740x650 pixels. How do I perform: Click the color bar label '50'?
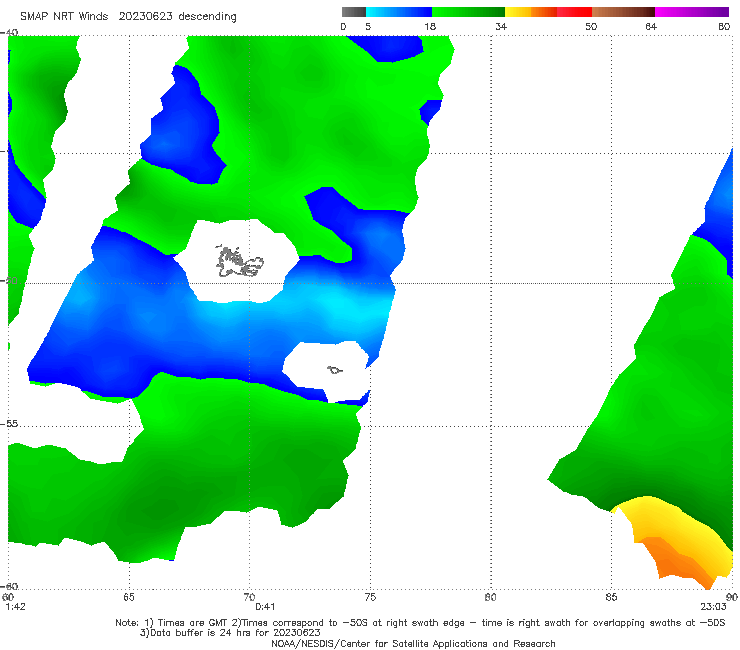tap(591, 27)
